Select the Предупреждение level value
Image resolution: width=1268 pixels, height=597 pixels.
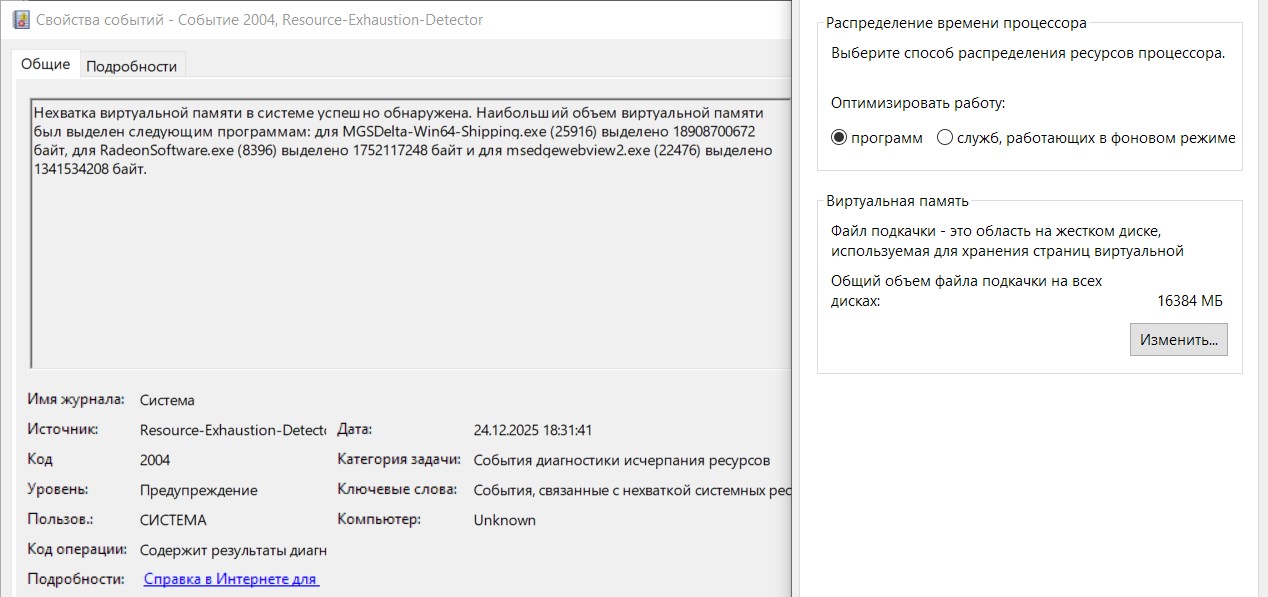tap(198, 490)
